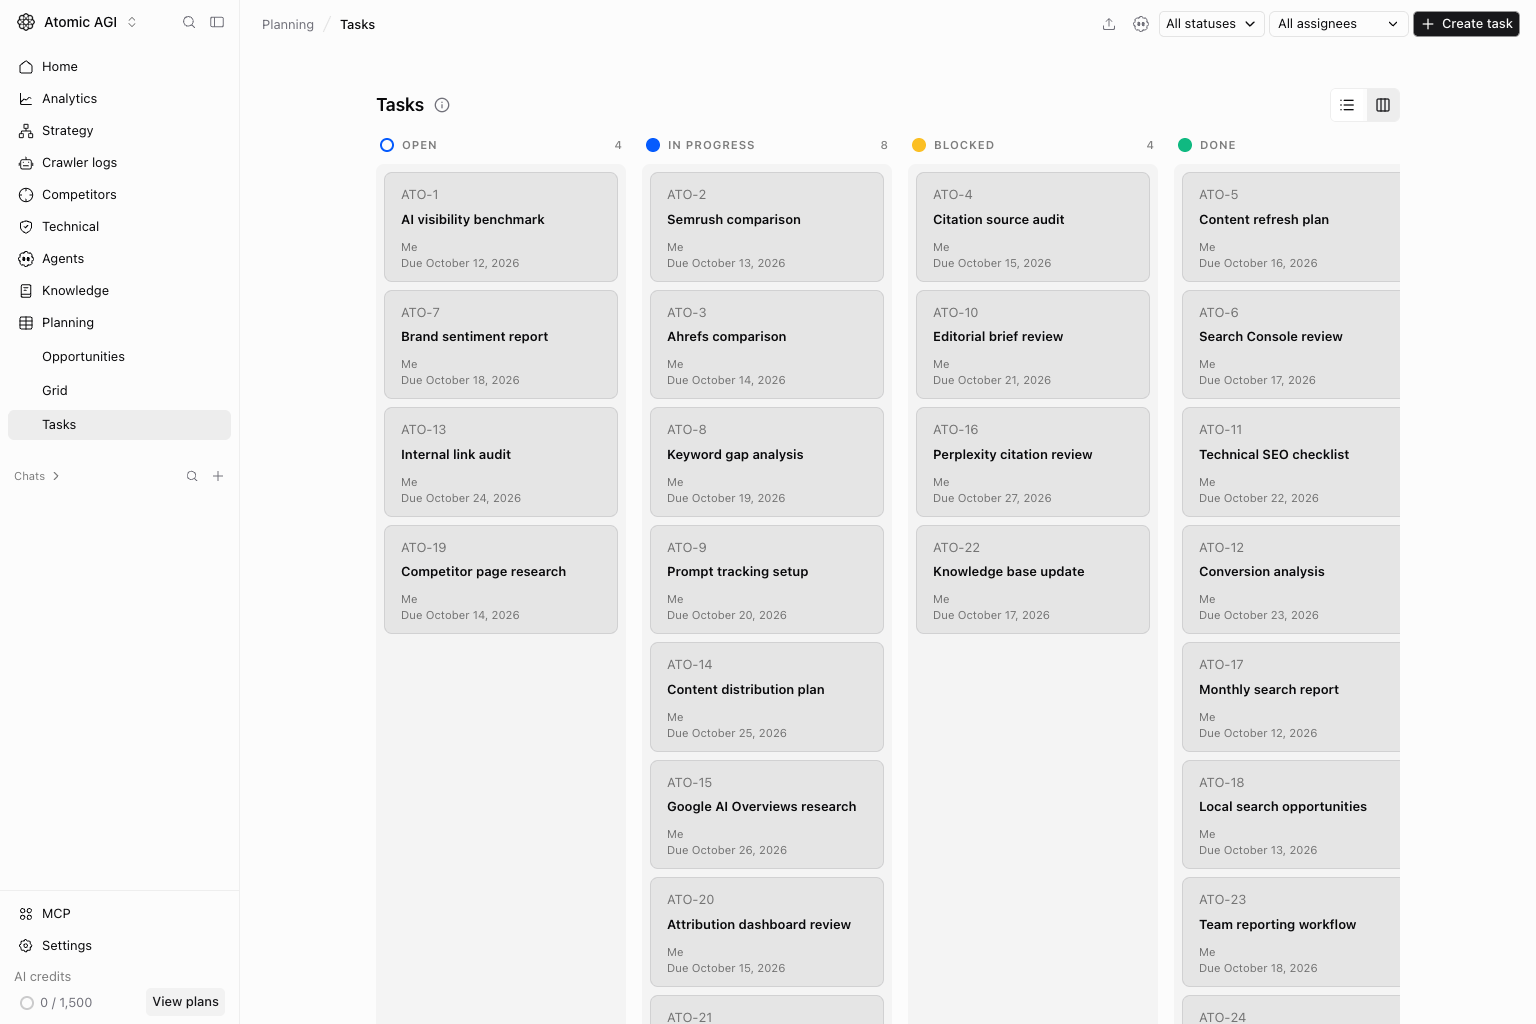Viewport: 1536px width, 1024px height.
Task: Click the View plans button
Action: click(x=185, y=1002)
